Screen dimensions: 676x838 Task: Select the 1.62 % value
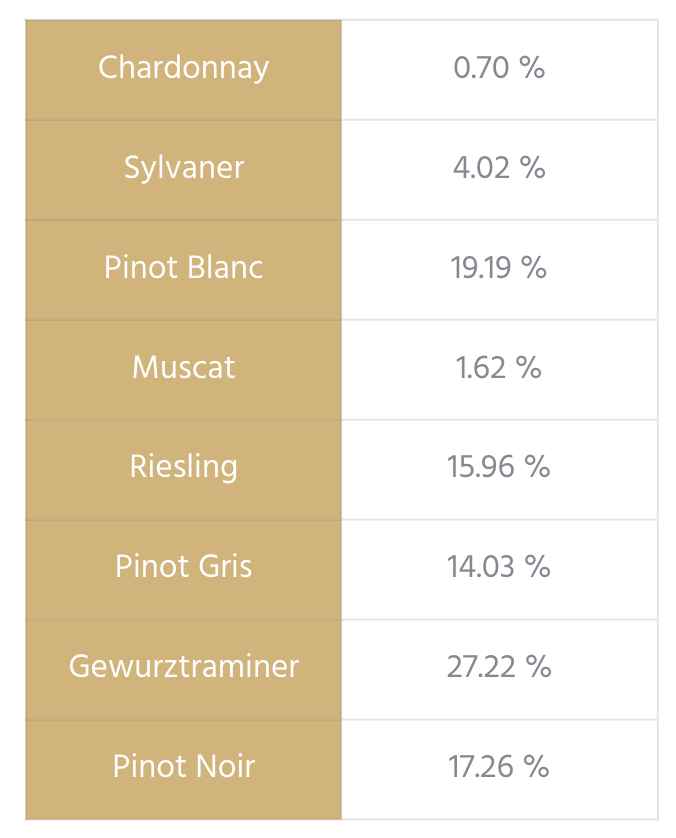point(499,367)
